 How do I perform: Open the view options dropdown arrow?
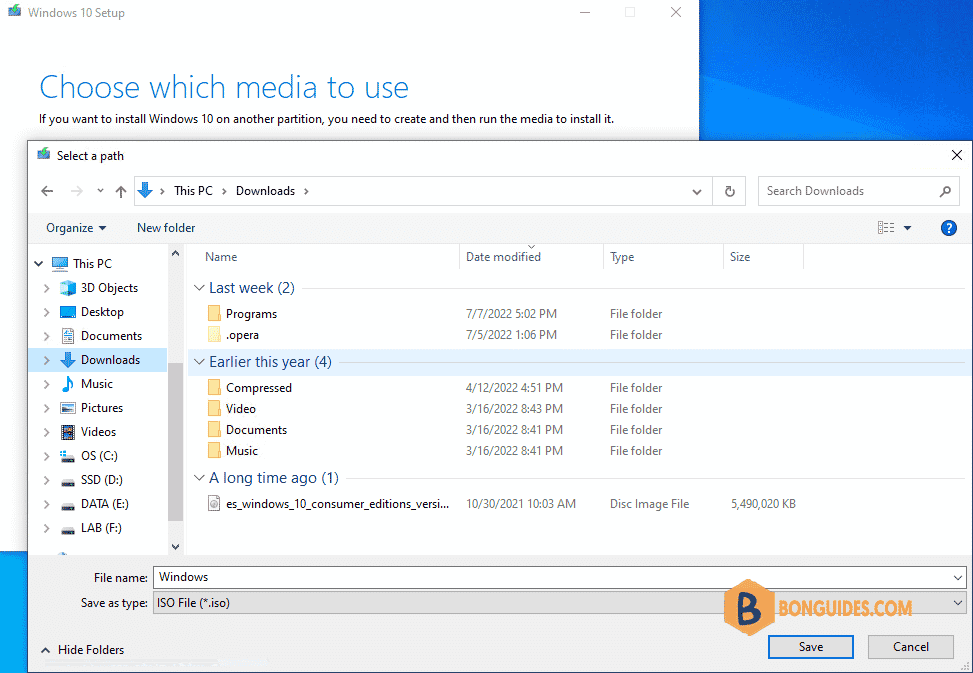pyautogui.click(x=907, y=228)
